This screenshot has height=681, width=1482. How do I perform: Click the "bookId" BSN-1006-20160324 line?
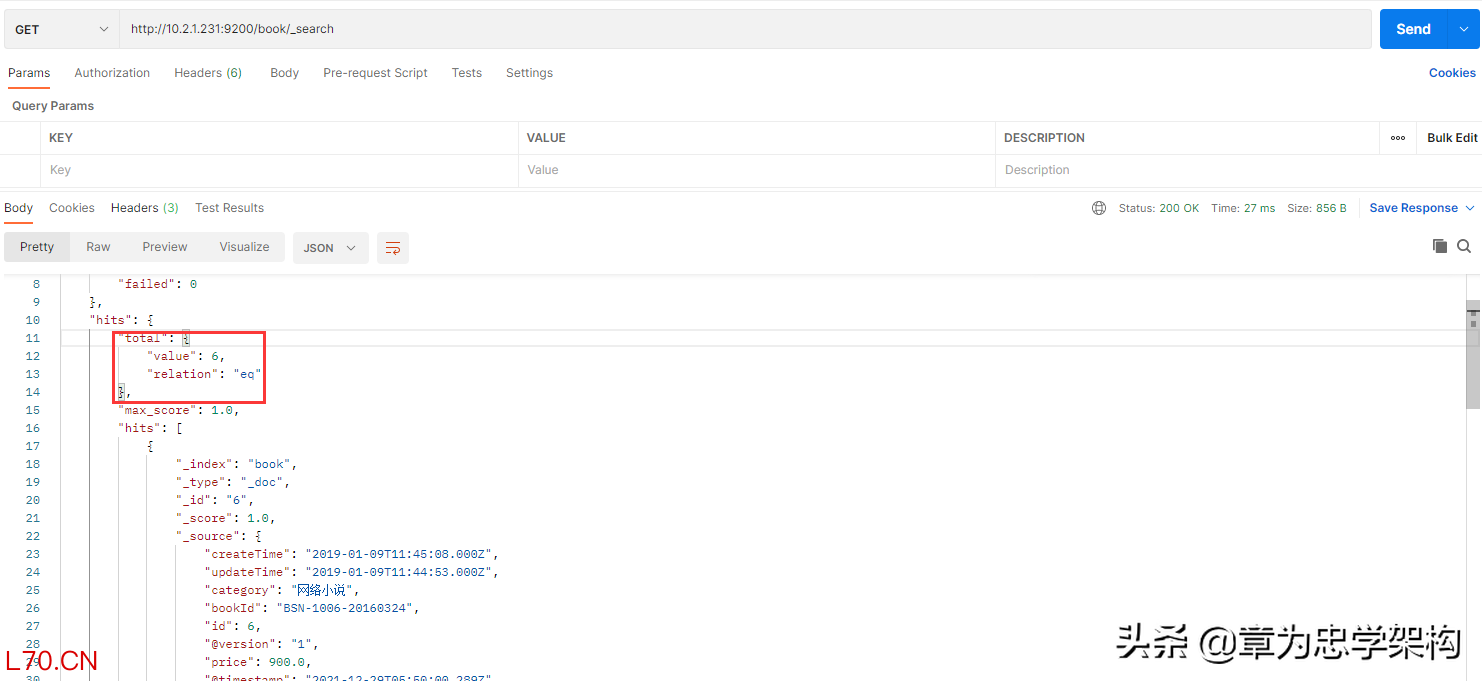312,608
